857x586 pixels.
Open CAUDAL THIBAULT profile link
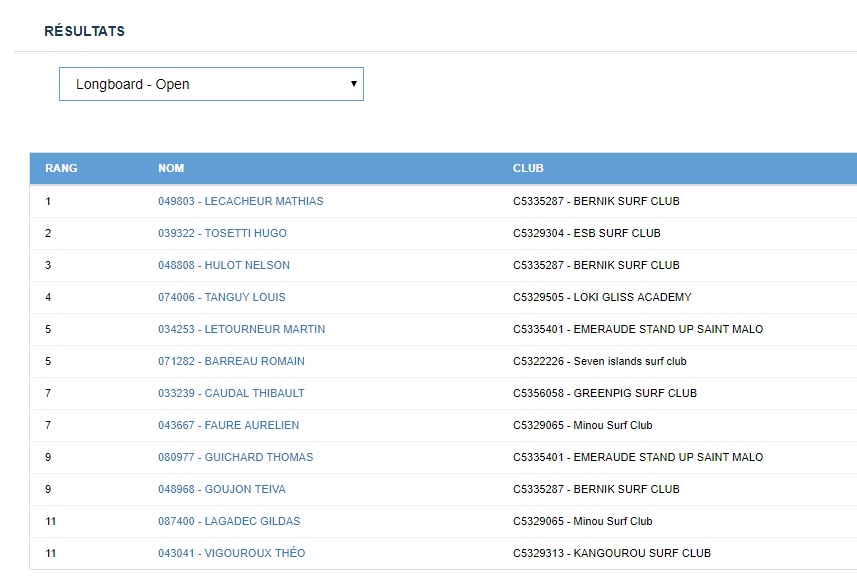coord(231,393)
